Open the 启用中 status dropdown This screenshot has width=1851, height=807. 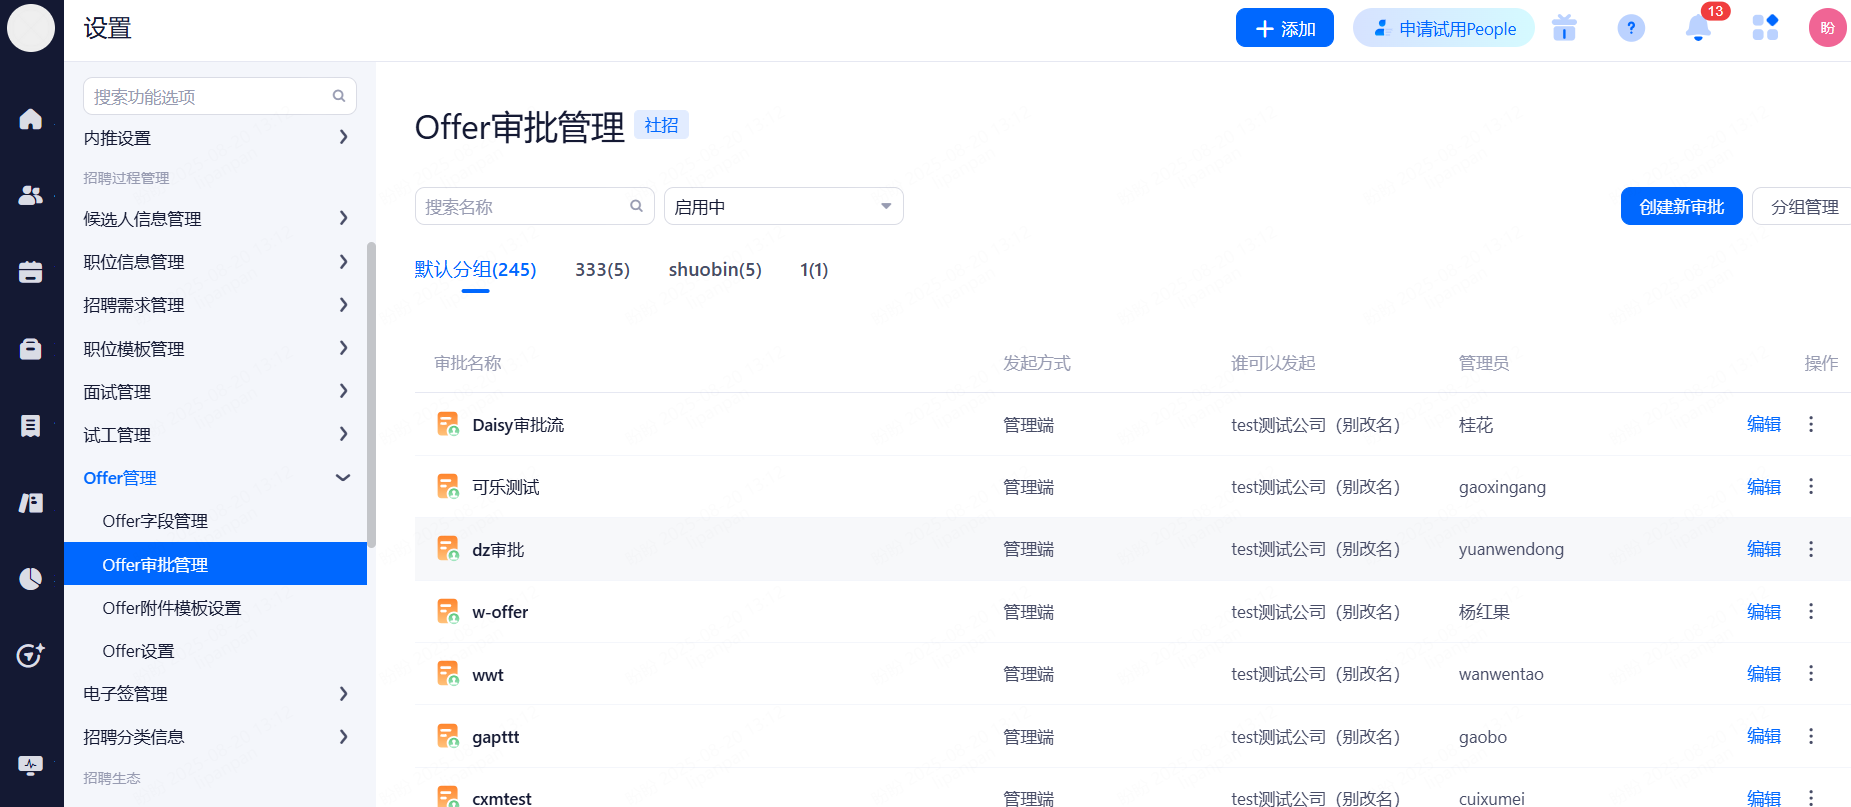click(x=783, y=207)
